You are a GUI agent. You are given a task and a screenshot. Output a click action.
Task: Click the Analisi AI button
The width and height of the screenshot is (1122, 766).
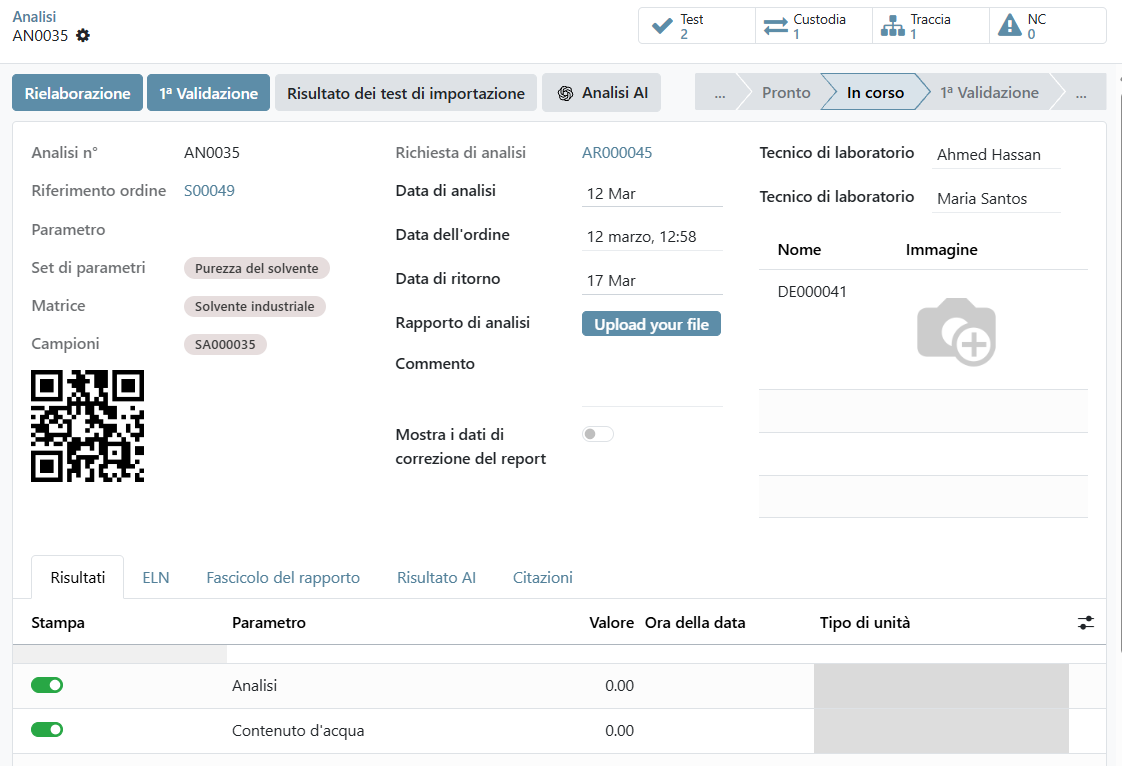point(602,93)
